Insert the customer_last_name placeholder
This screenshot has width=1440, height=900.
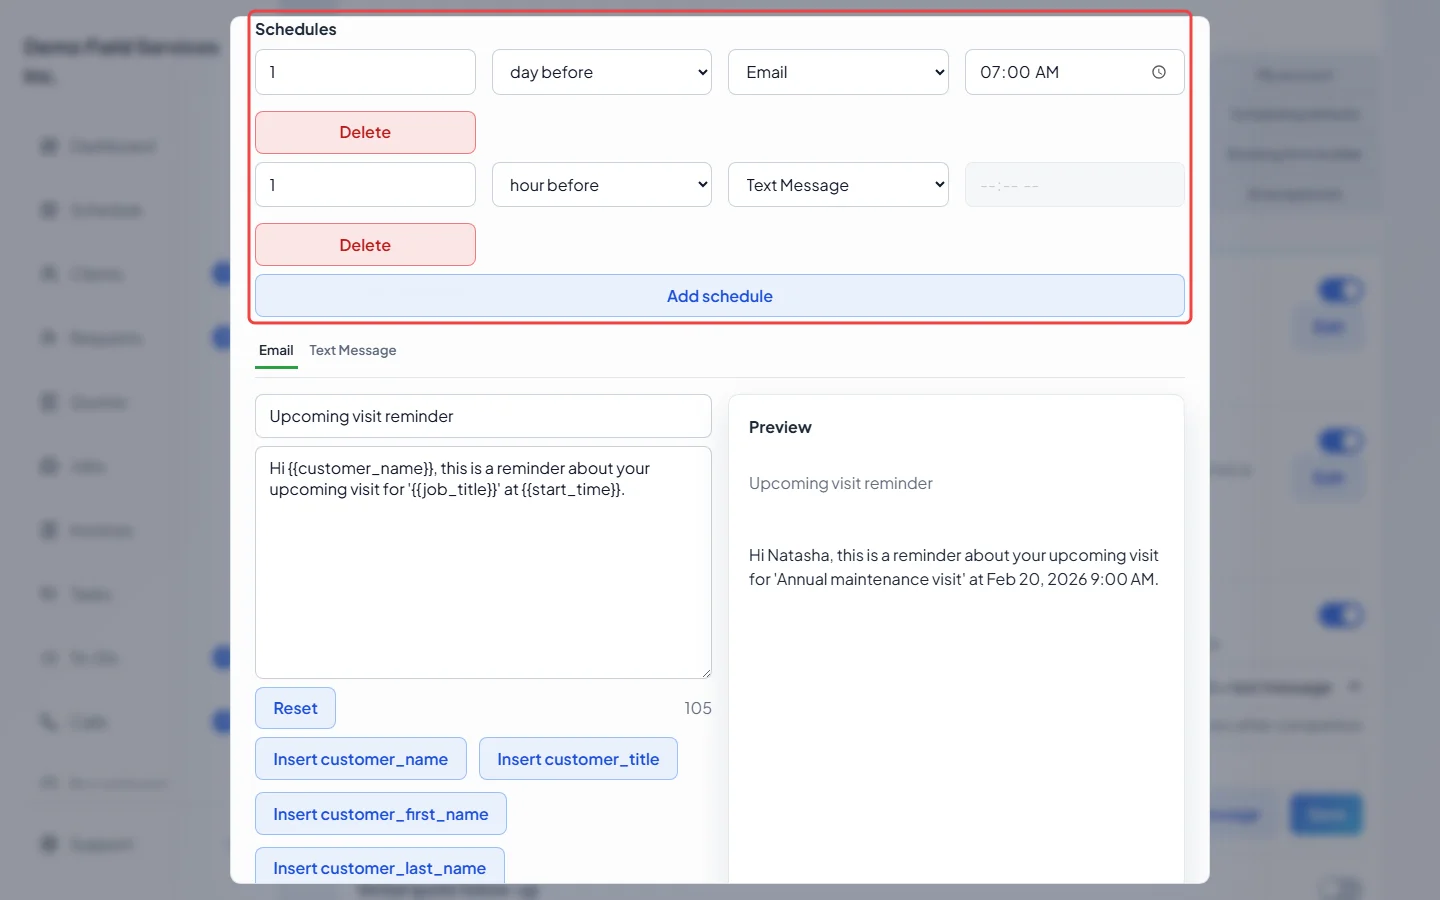click(380, 868)
